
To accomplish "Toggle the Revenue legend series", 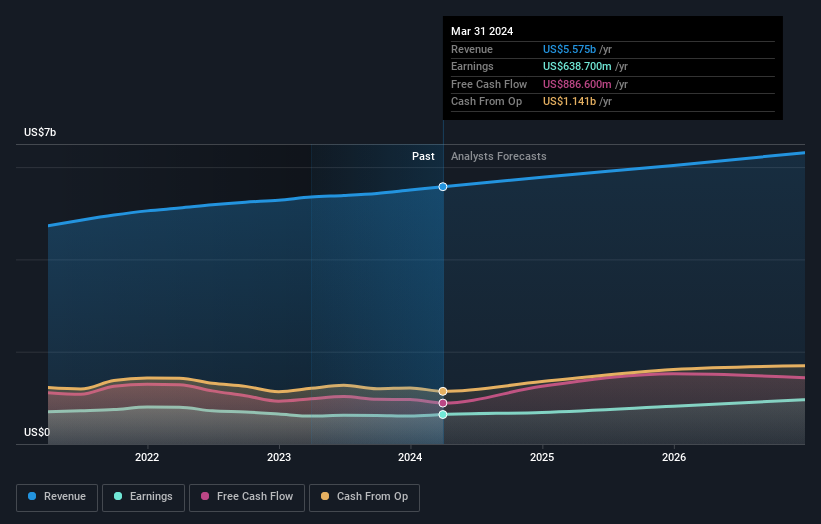I will (x=57, y=497).
